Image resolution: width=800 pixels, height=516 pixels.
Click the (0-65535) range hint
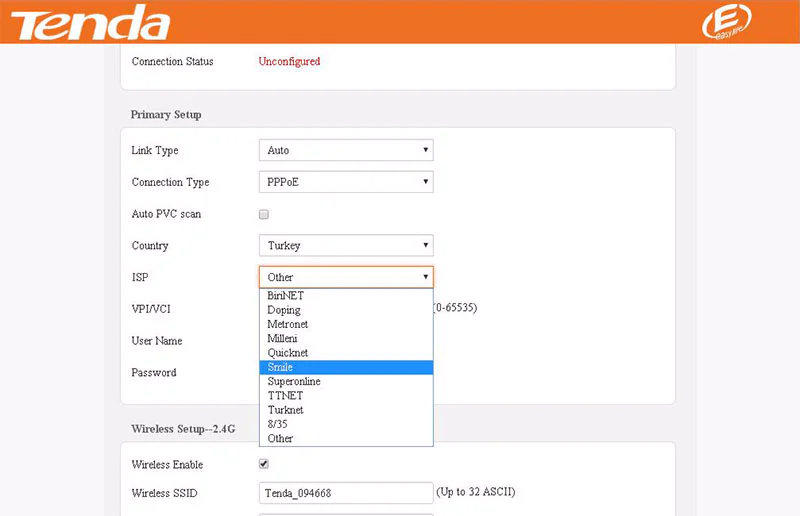(x=455, y=308)
